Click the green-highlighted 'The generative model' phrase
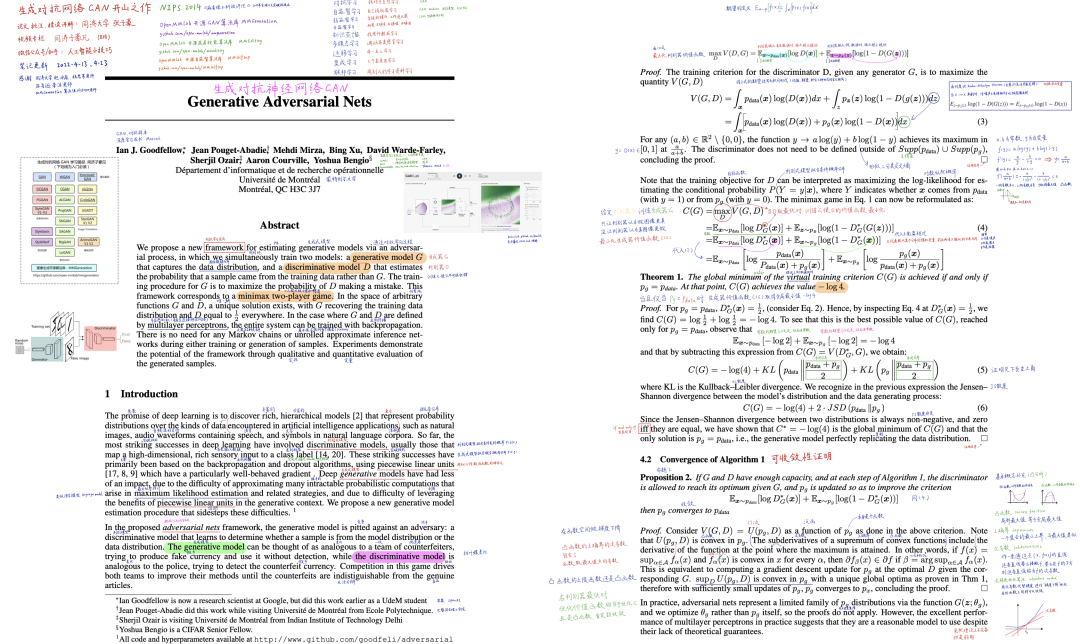 tap(206, 547)
